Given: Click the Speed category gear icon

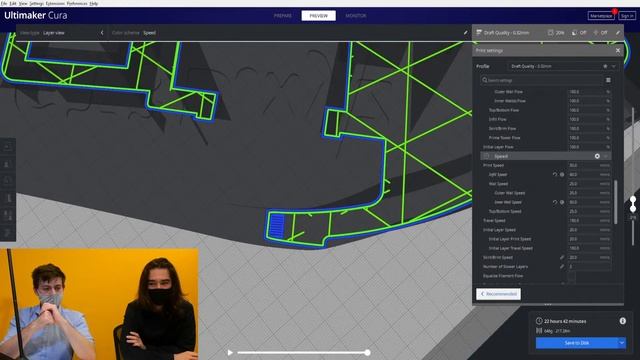Looking at the screenshot, I should click(x=597, y=156).
